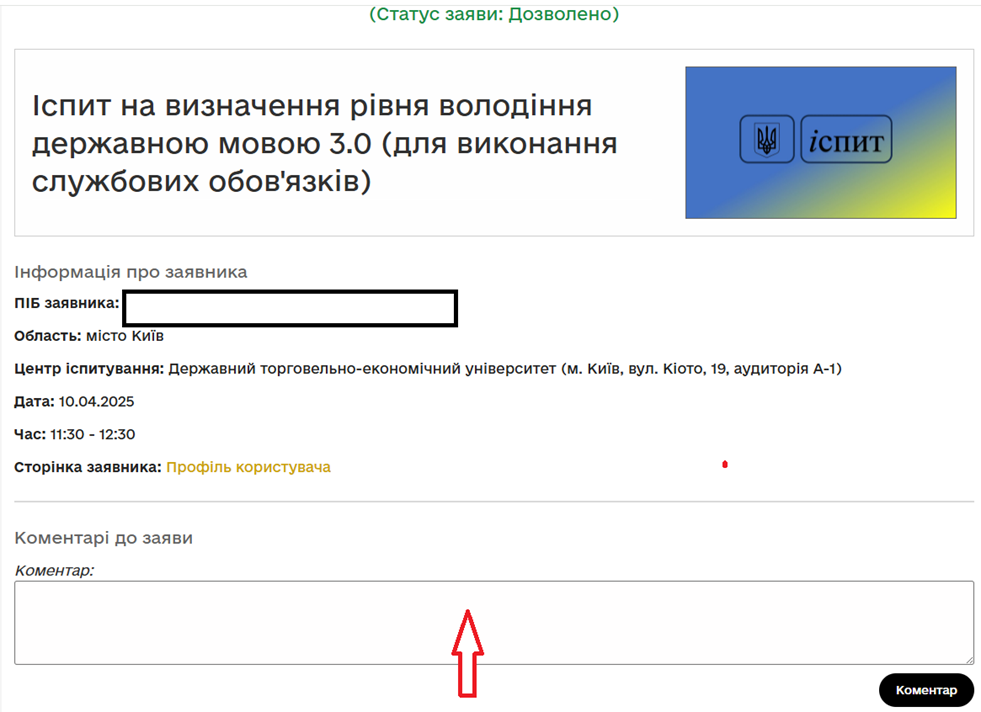The image size is (981, 712).
Task: Click the ПІБ заявника label
Action: click(66, 303)
